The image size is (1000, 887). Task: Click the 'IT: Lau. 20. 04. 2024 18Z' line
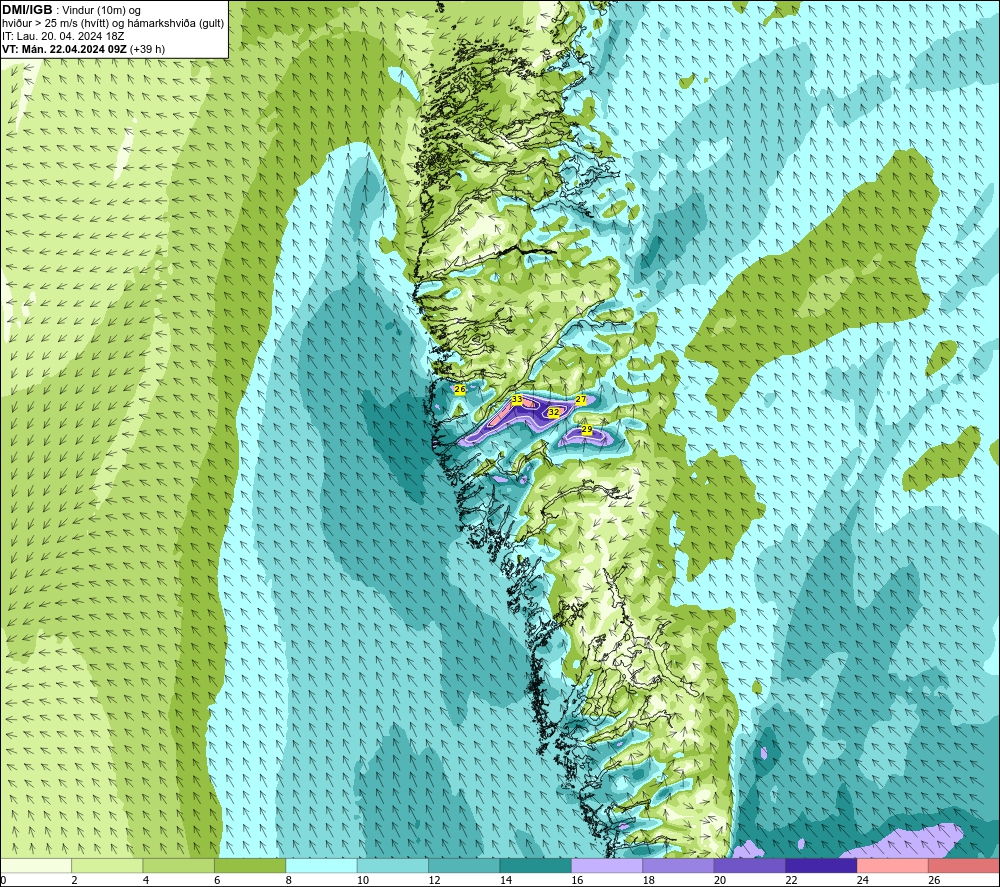click(x=63, y=36)
